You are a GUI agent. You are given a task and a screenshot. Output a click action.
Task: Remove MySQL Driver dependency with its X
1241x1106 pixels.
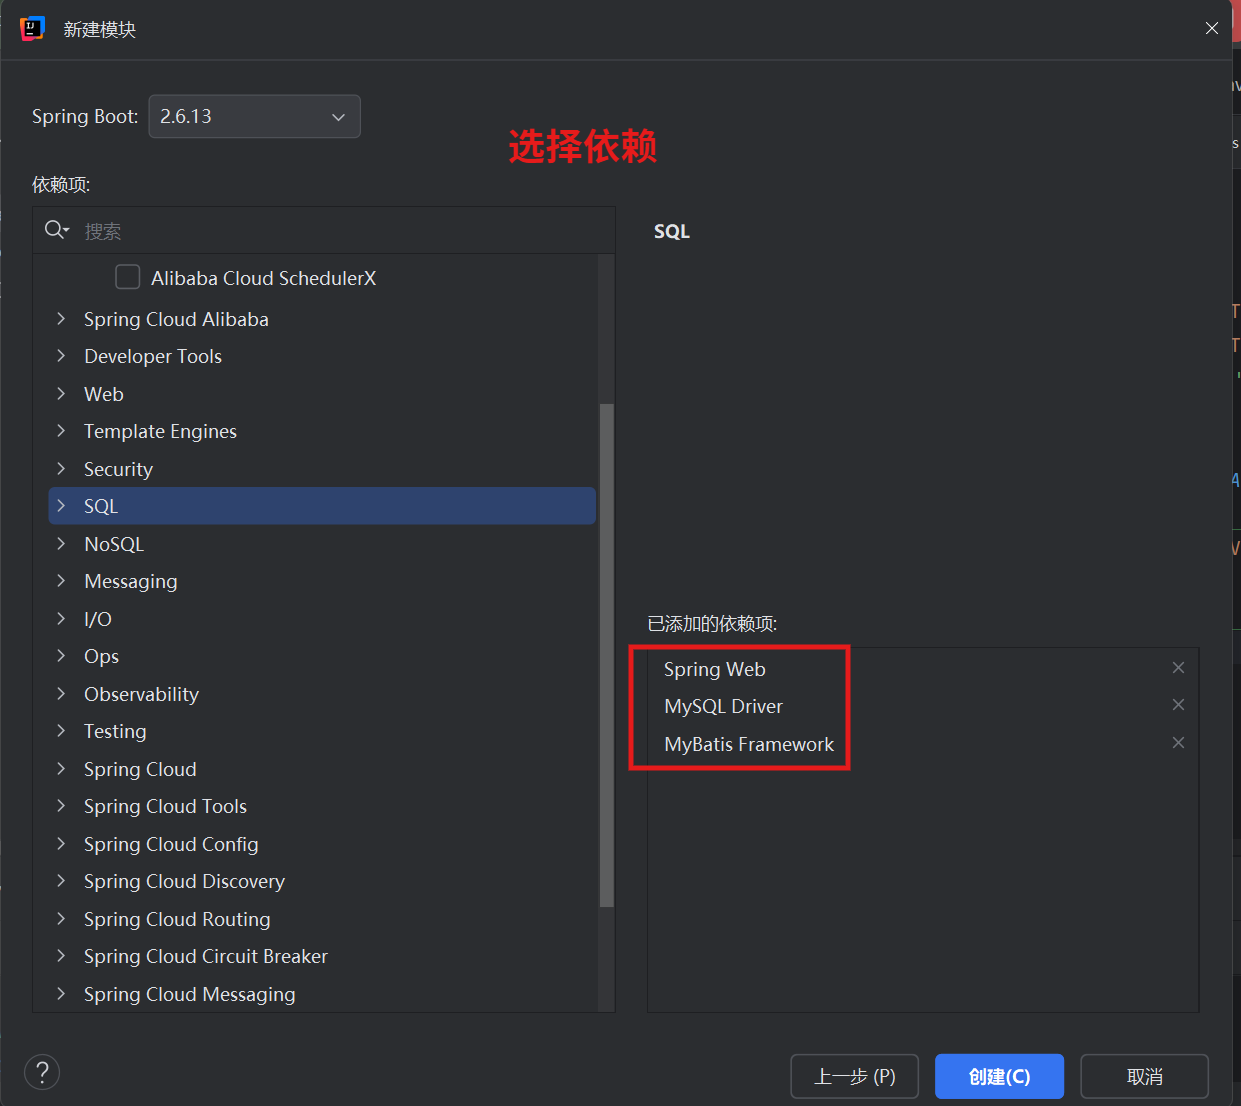coord(1178,705)
